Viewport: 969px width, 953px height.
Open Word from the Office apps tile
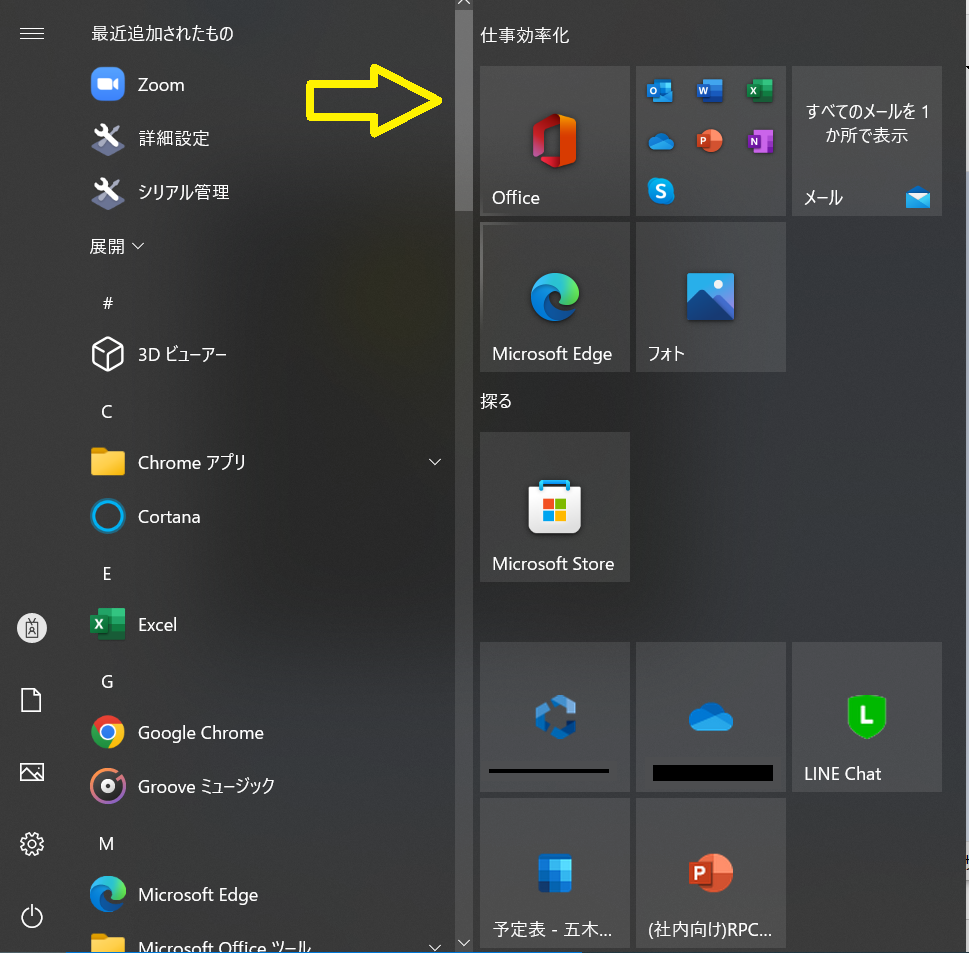[x=710, y=91]
